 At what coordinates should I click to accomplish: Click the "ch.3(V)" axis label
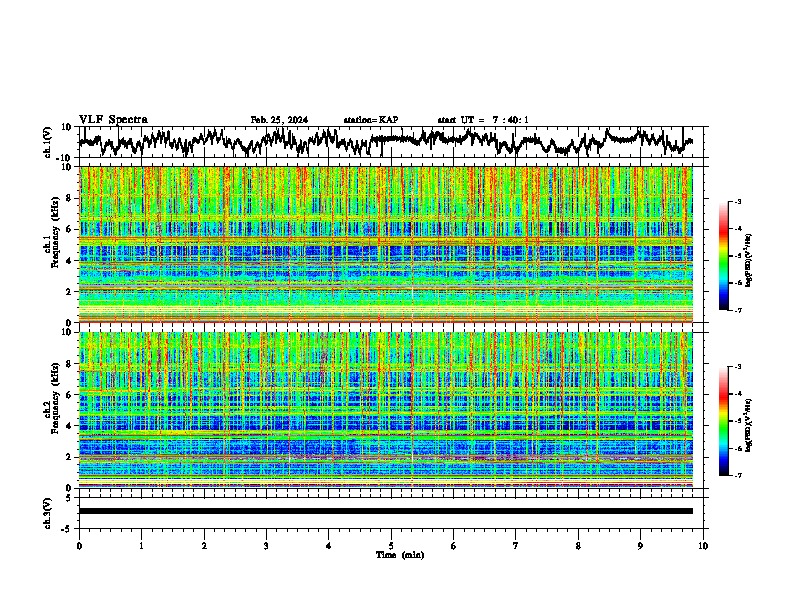point(48,513)
